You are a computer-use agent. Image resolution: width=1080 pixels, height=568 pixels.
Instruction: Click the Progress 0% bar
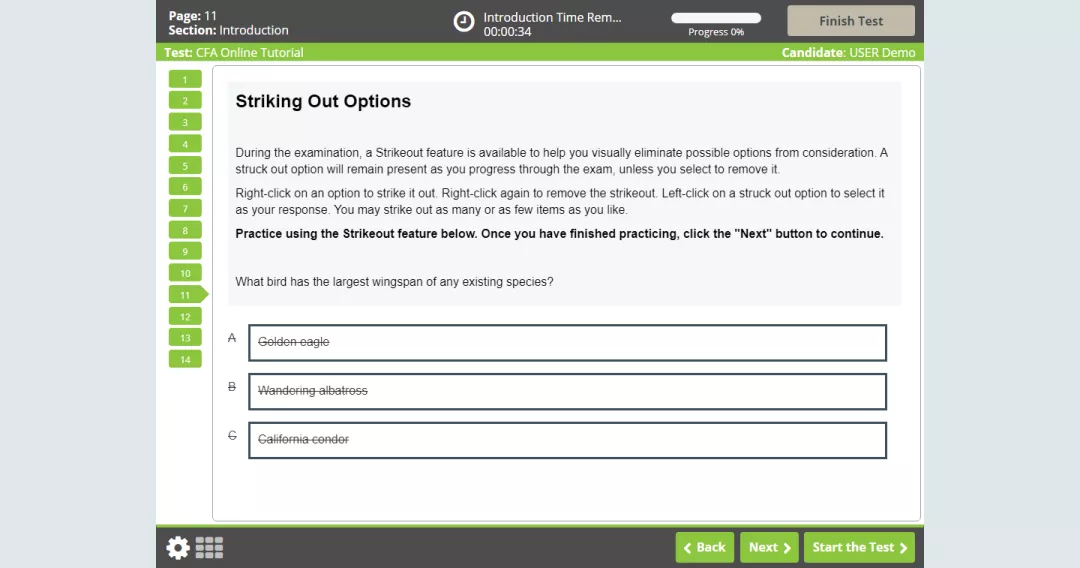(715, 18)
